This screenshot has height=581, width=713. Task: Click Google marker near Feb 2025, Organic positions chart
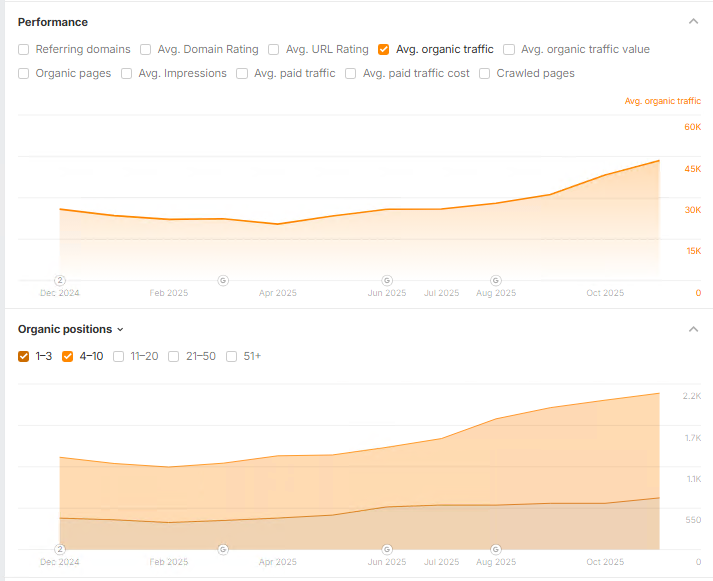click(x=223, y=549)
